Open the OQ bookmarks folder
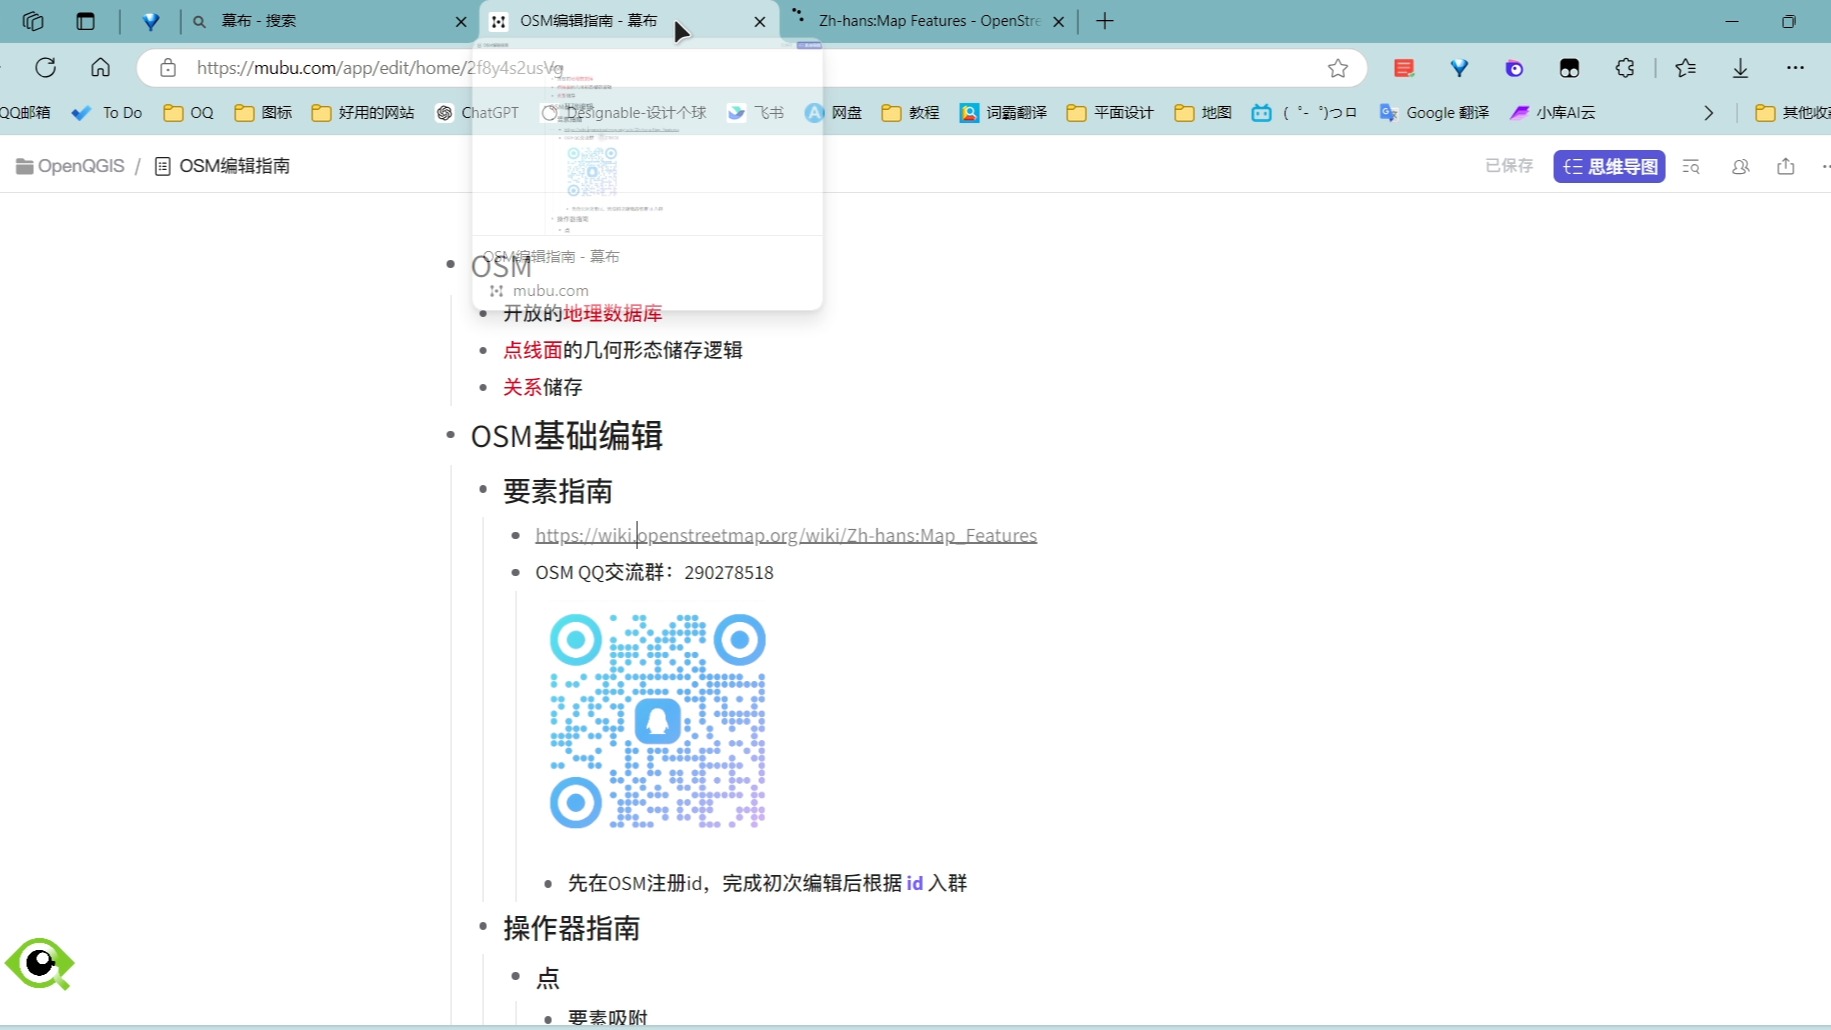Image resolution: width=1831 pixels, height=1030 pixels. pyautogui.click(x=189, y=113)
